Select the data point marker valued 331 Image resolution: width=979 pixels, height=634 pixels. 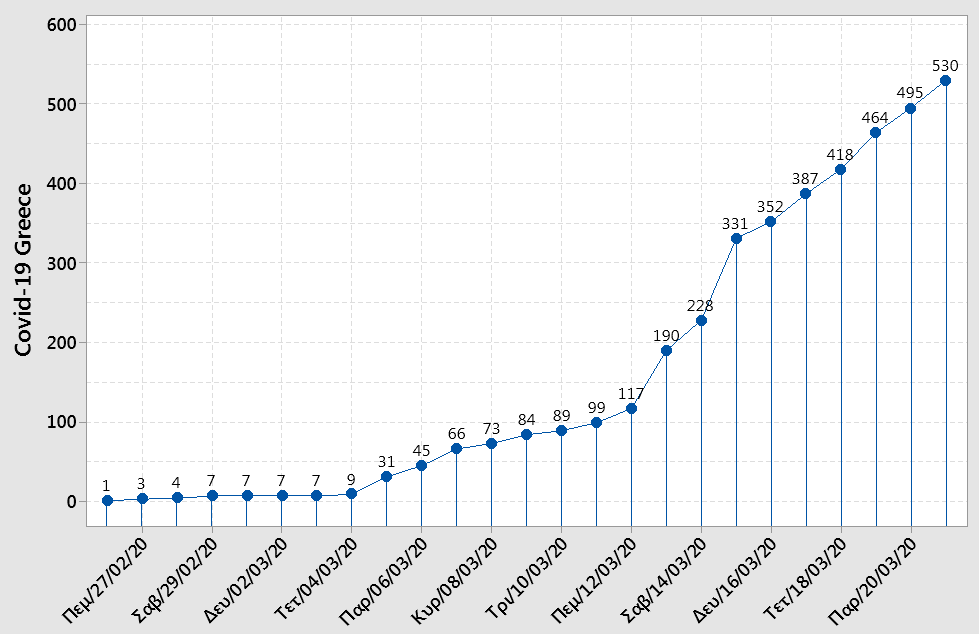[x=736, y=239]
